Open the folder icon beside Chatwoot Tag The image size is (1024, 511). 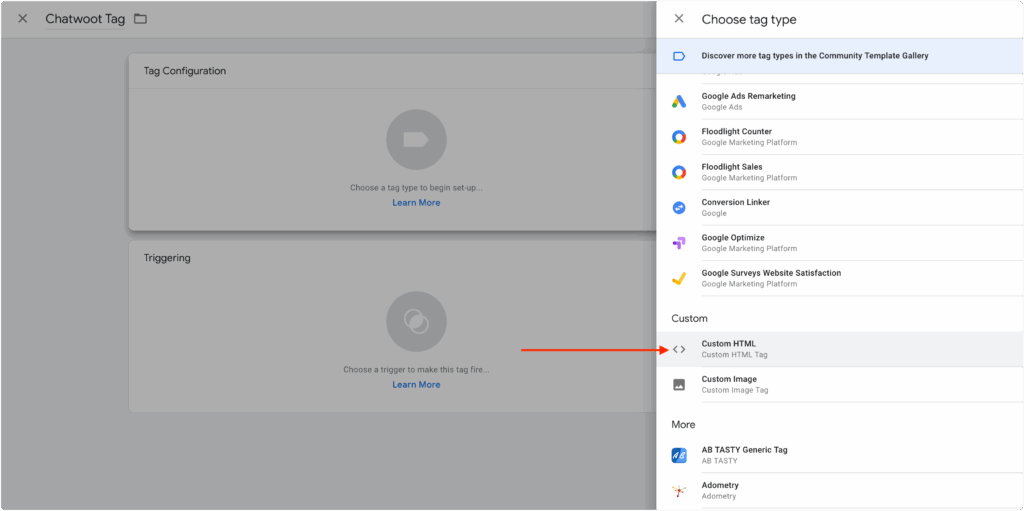tap(140, 19)
